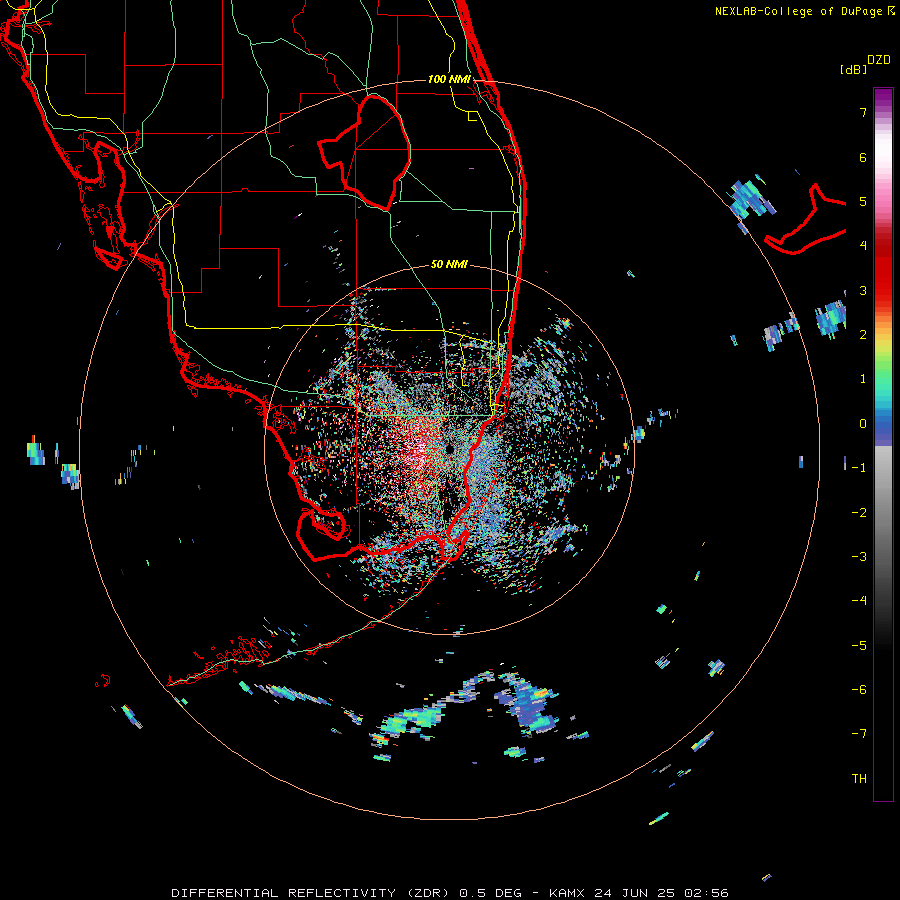Click the purple top of the color bar
900x900 pixels.
point(883,96)
